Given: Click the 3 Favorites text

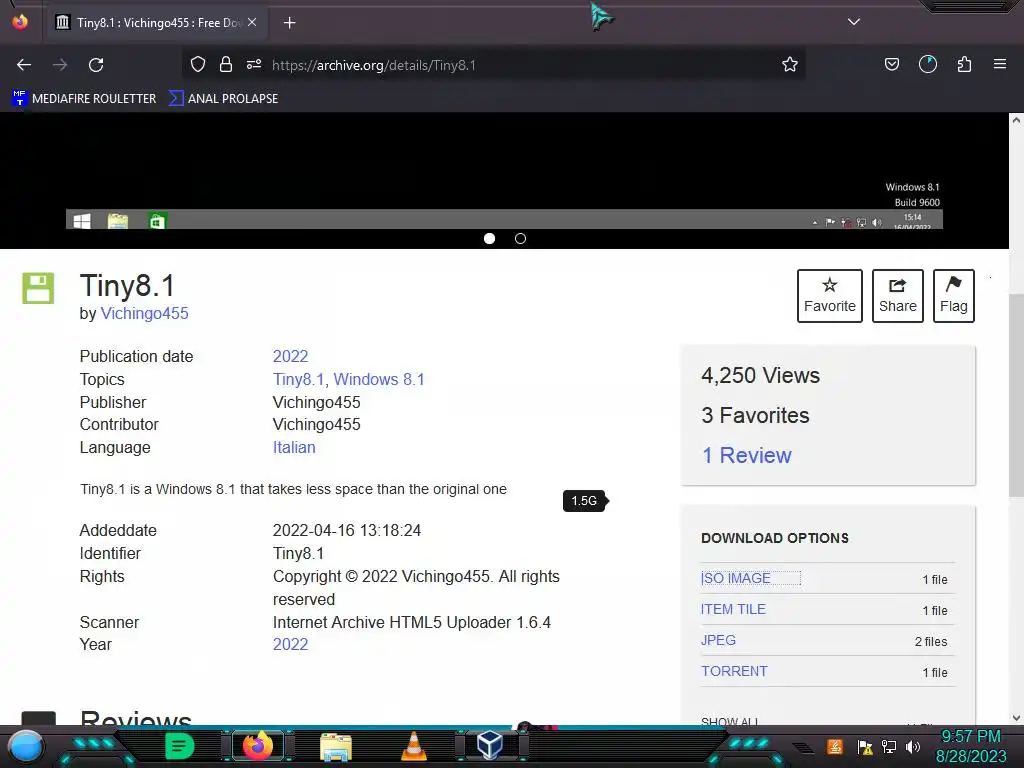Looking at the screenshot, I should pos(755,415).
